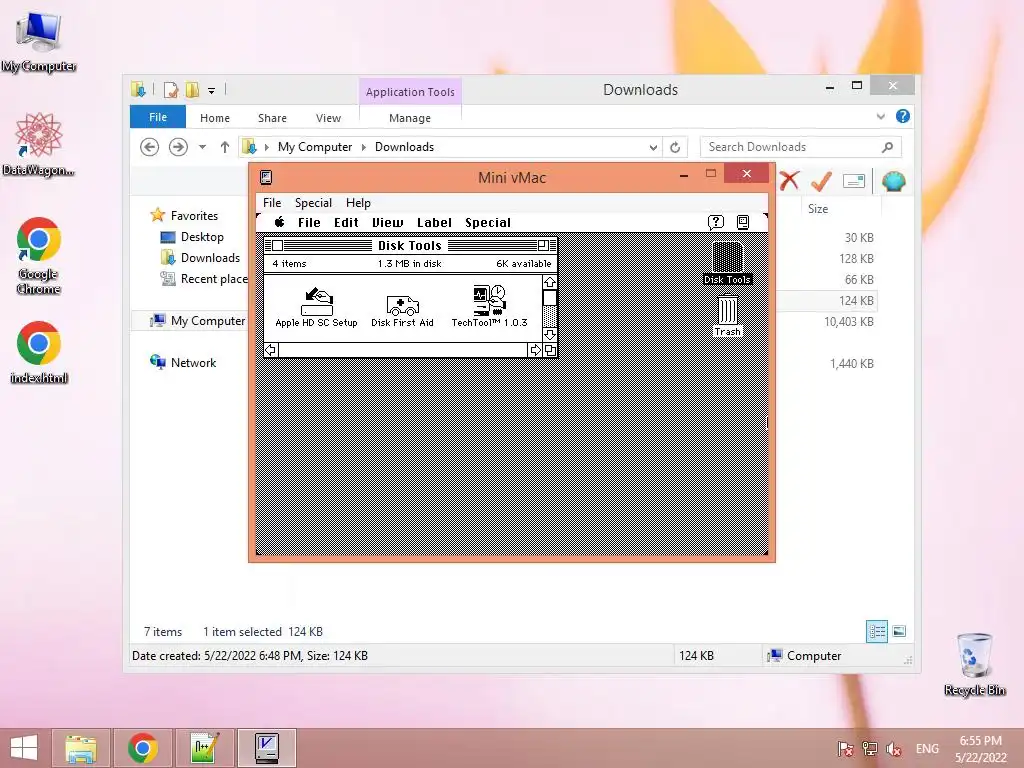This screenshot has width=1024, height=768.
Task: Open Explorer help question mark
Action: pos(903,116)
